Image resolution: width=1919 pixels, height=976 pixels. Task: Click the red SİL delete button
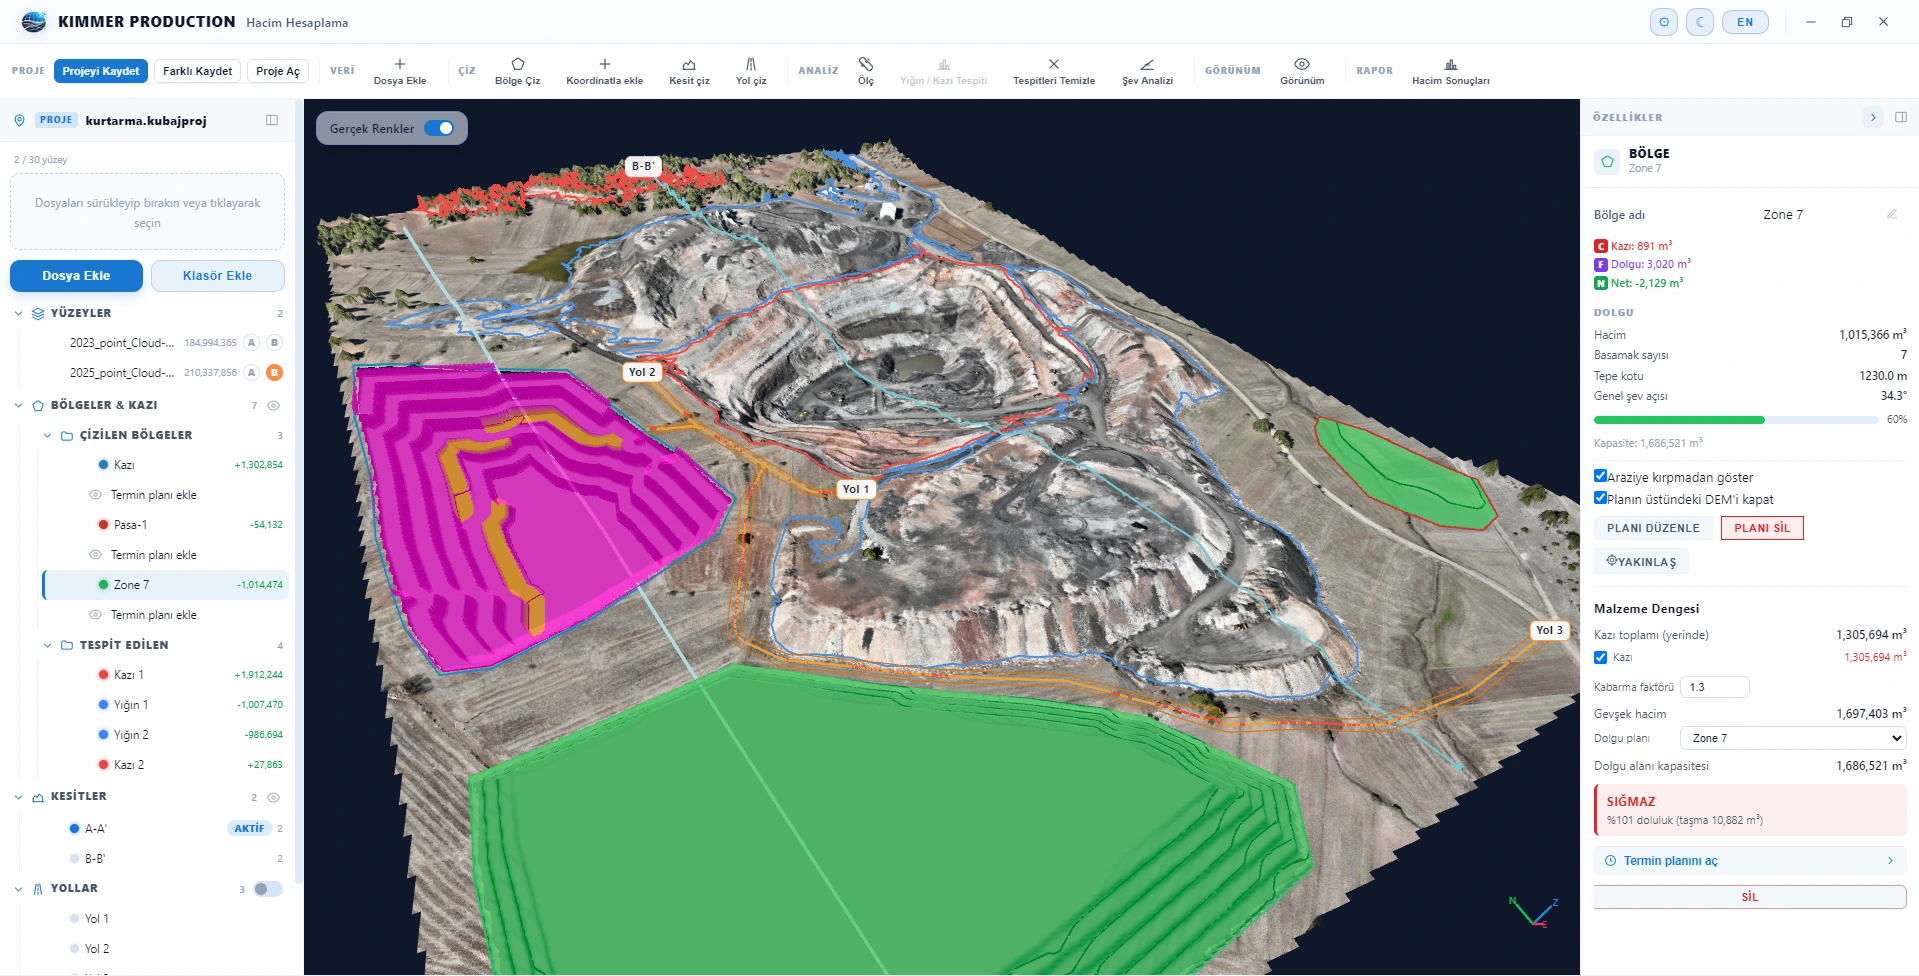pos(1750,897)
